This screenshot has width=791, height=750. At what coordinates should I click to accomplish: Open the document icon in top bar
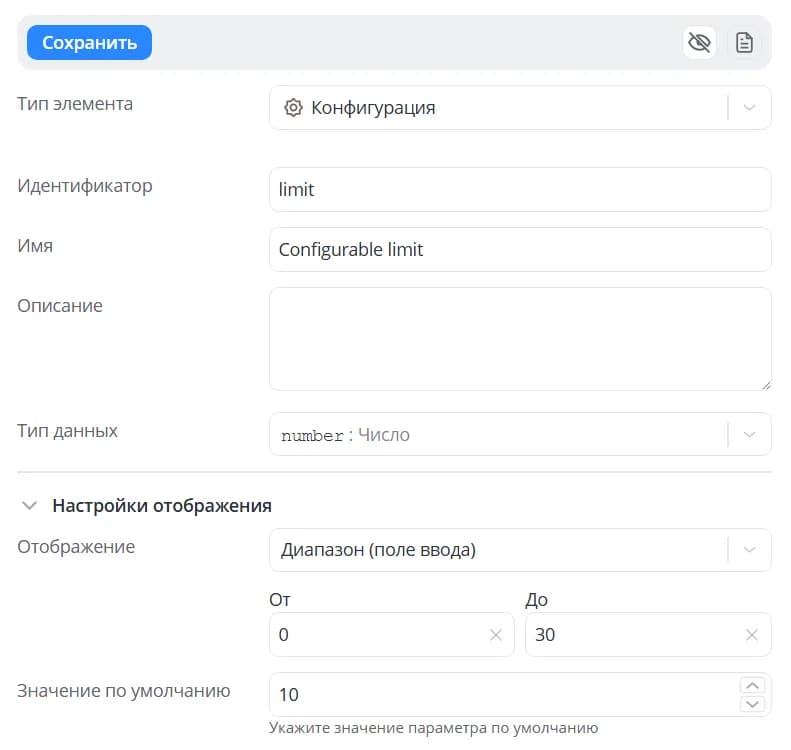(744, 42)
